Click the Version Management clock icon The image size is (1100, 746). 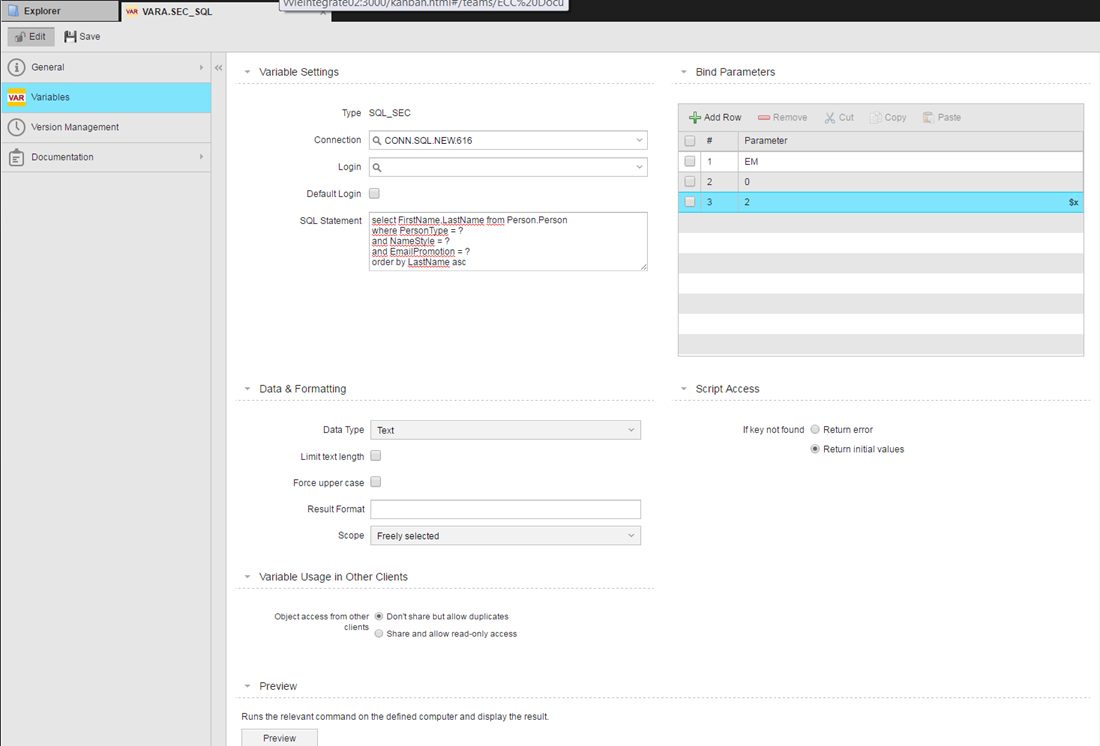click(x=16, y=127)
